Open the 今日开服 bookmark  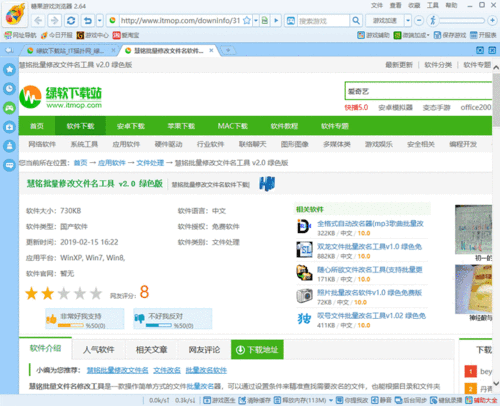point(57,35)
